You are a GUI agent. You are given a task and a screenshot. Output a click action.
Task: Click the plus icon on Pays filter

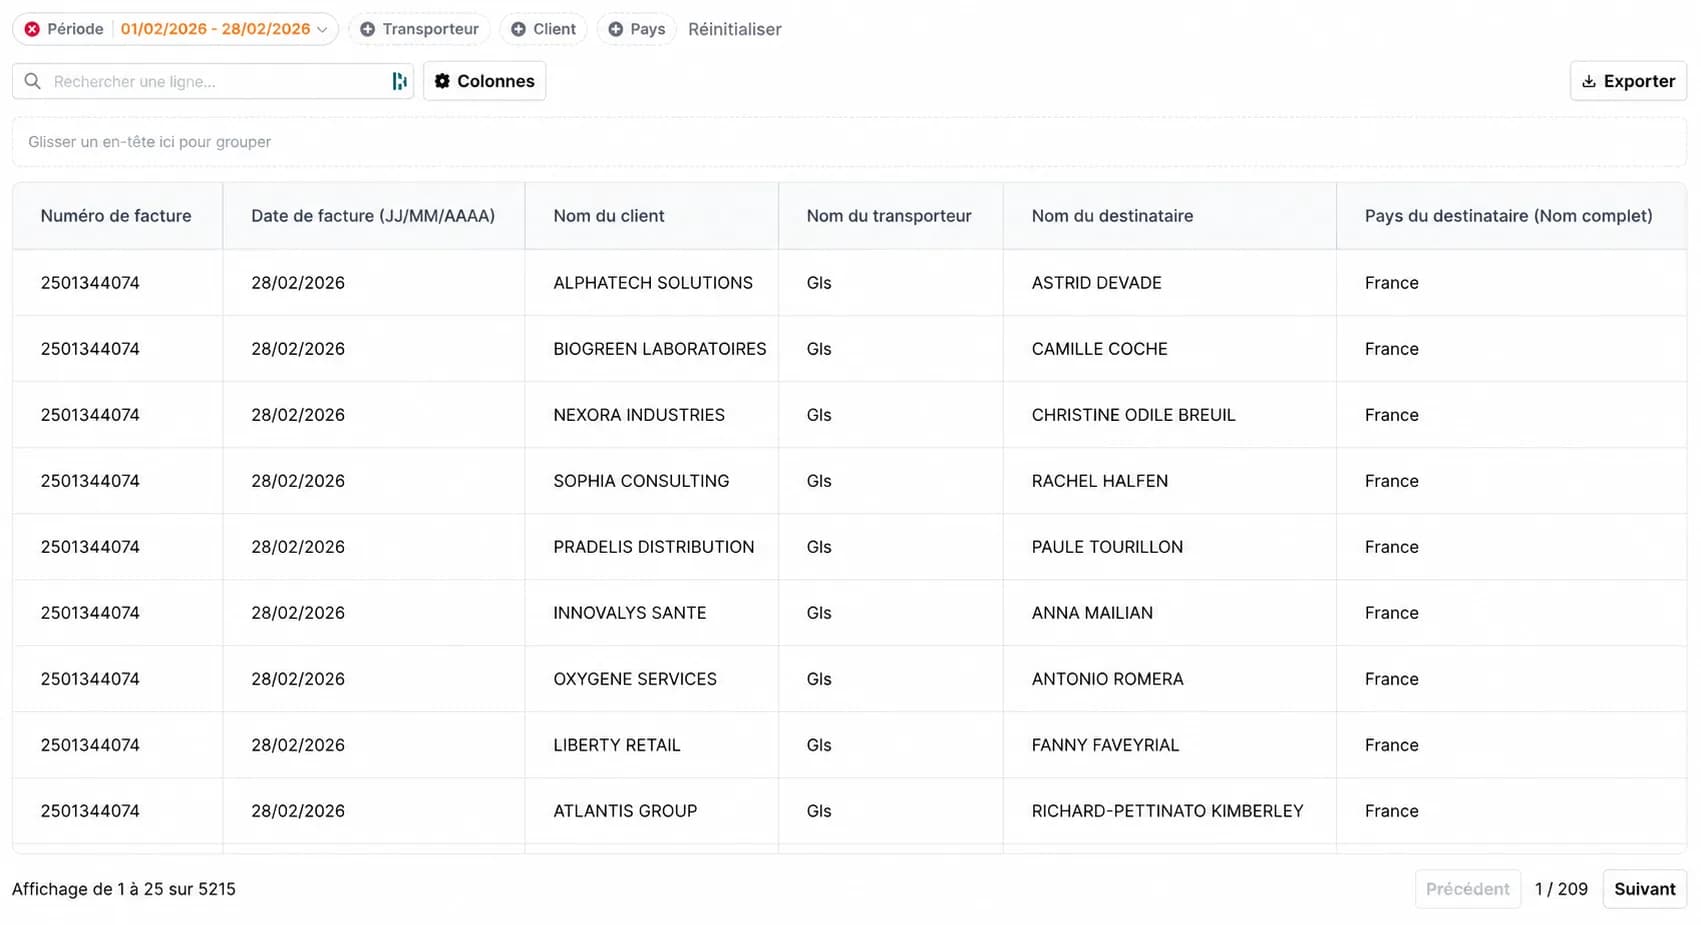click(x=616, y=29)
